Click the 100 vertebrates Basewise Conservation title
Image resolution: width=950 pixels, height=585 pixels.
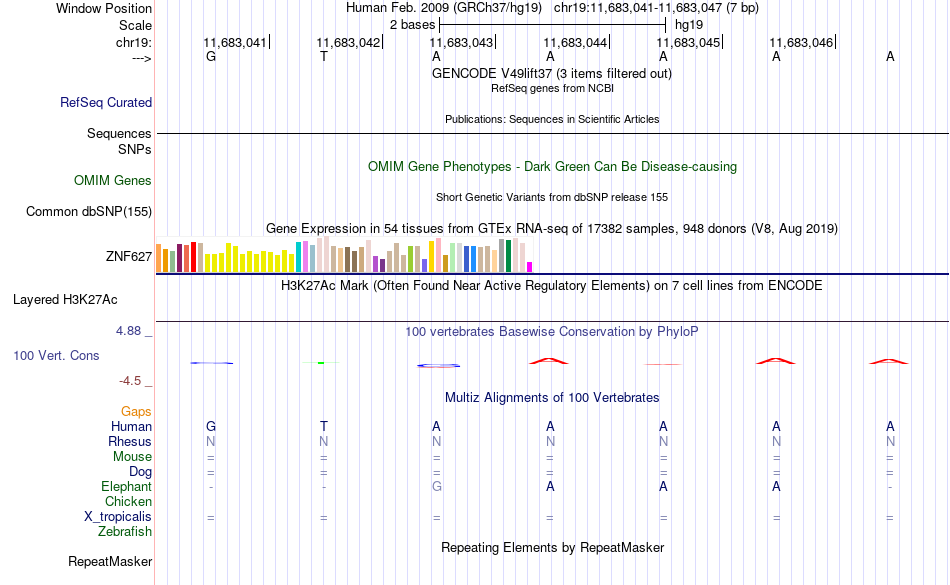click(552, 332)
